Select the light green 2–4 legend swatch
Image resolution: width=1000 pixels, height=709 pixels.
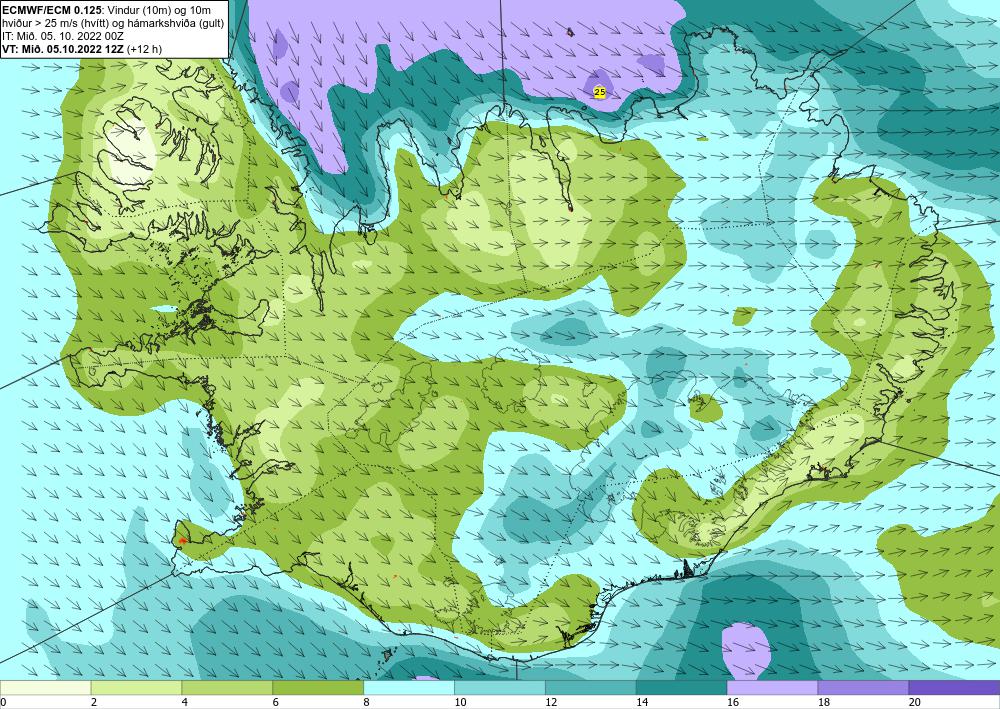tap(136, 687)
